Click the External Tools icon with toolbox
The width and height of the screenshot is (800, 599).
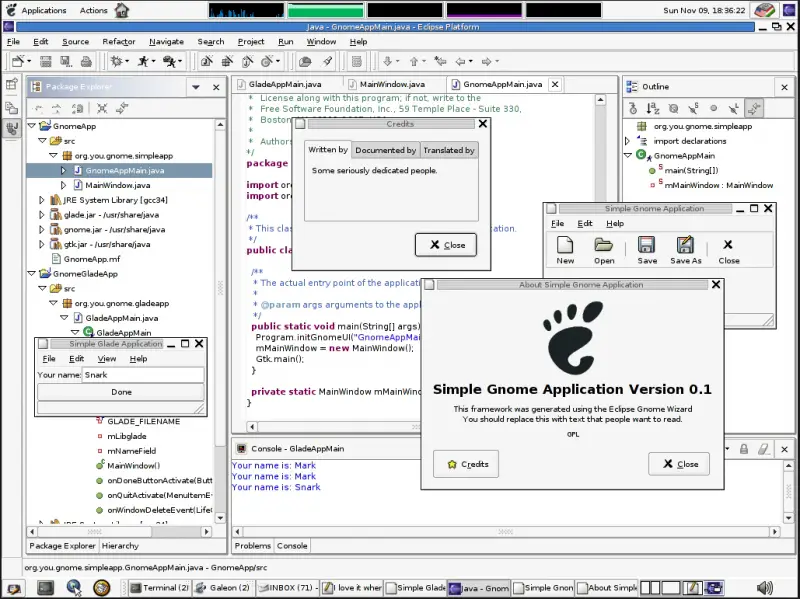click(169, 61)
